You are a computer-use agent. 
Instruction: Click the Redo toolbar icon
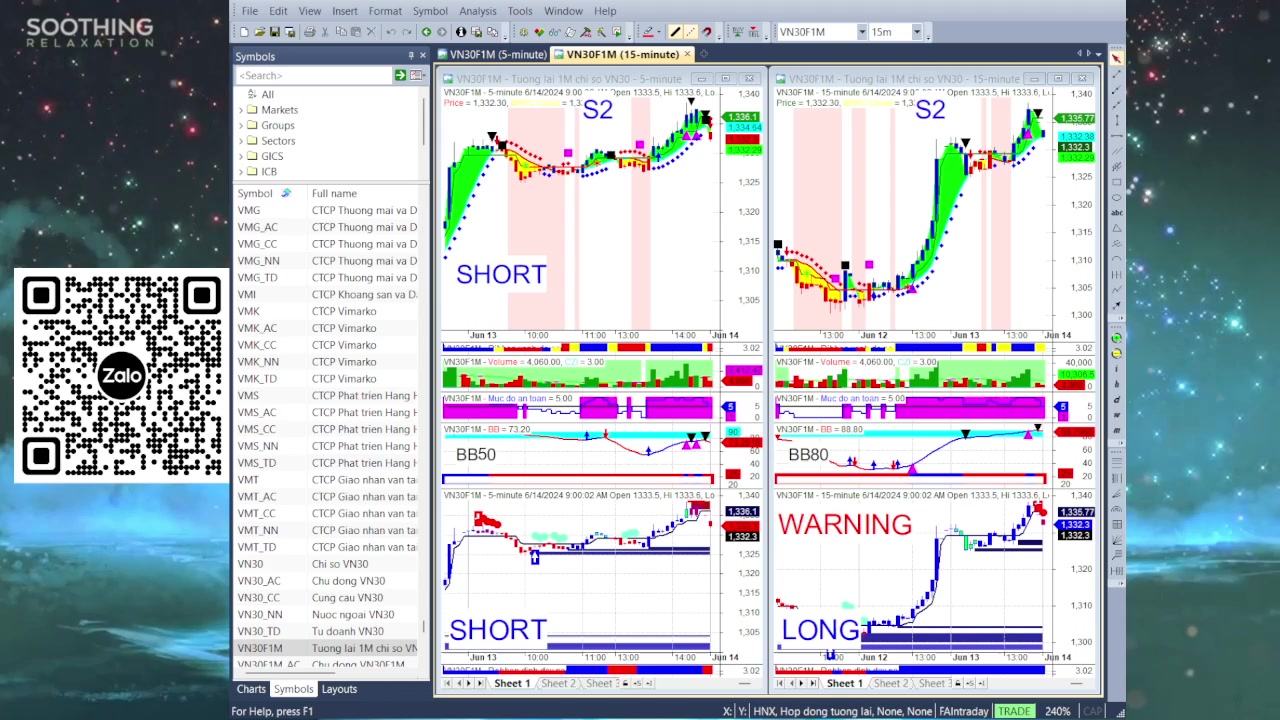pyautogui.click(x=406, y=32)
